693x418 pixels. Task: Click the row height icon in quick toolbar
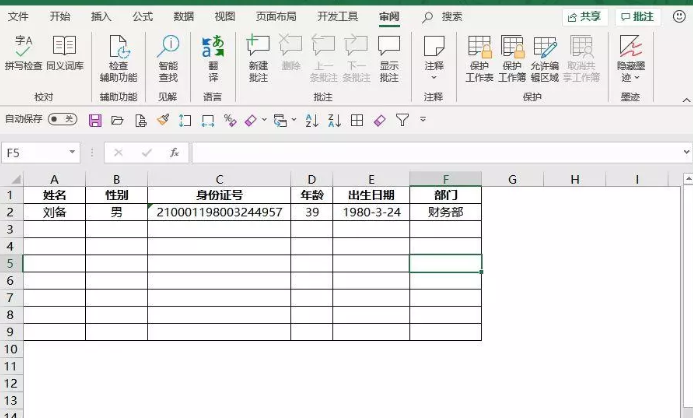[x=185, y=120]
